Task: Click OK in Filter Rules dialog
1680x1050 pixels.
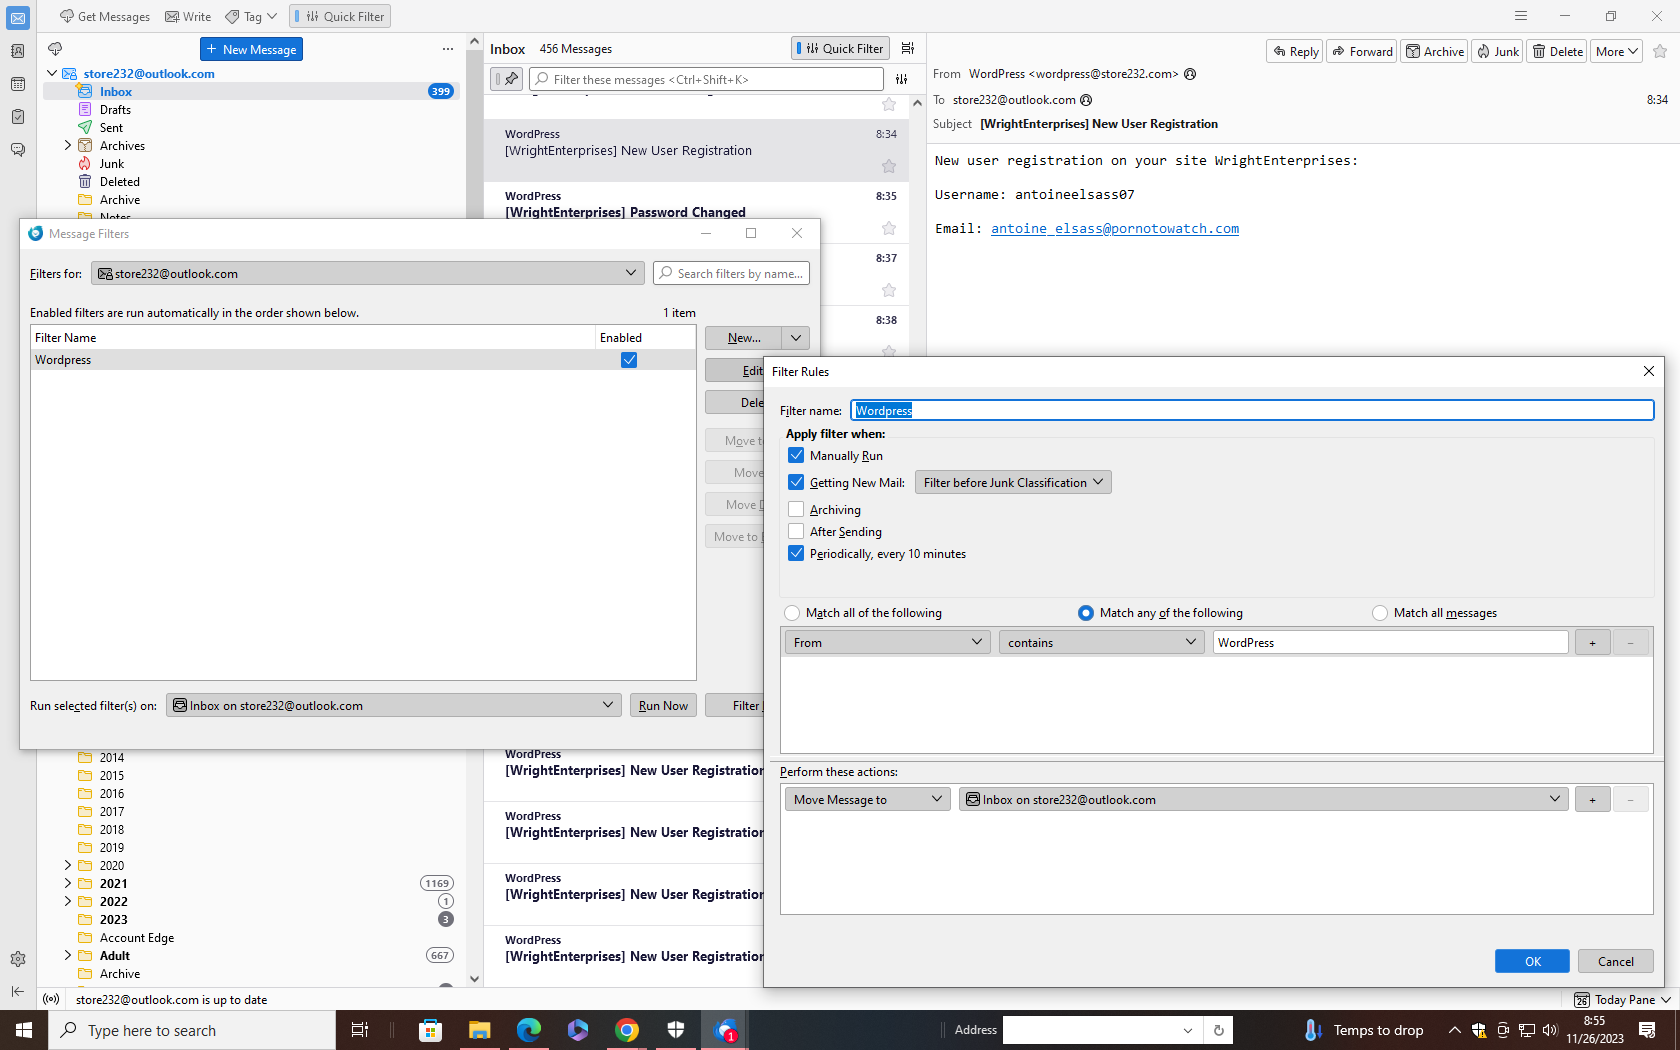Action: pos(1532,961)
